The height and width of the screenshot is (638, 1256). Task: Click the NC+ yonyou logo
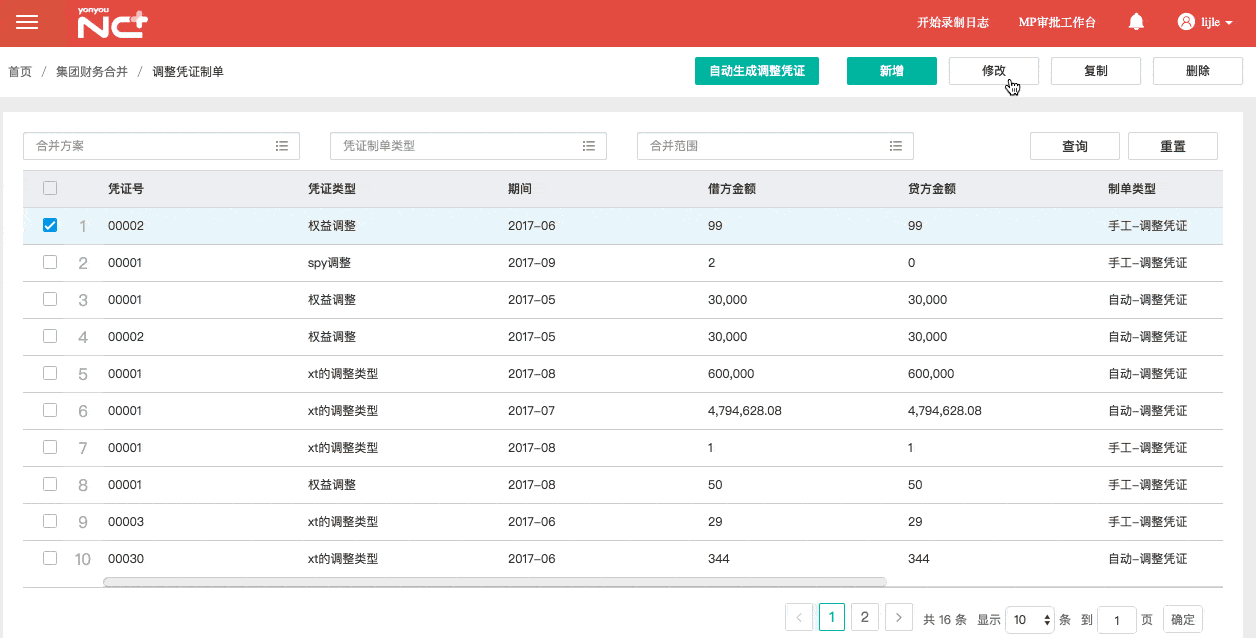[x=113, y=23]
